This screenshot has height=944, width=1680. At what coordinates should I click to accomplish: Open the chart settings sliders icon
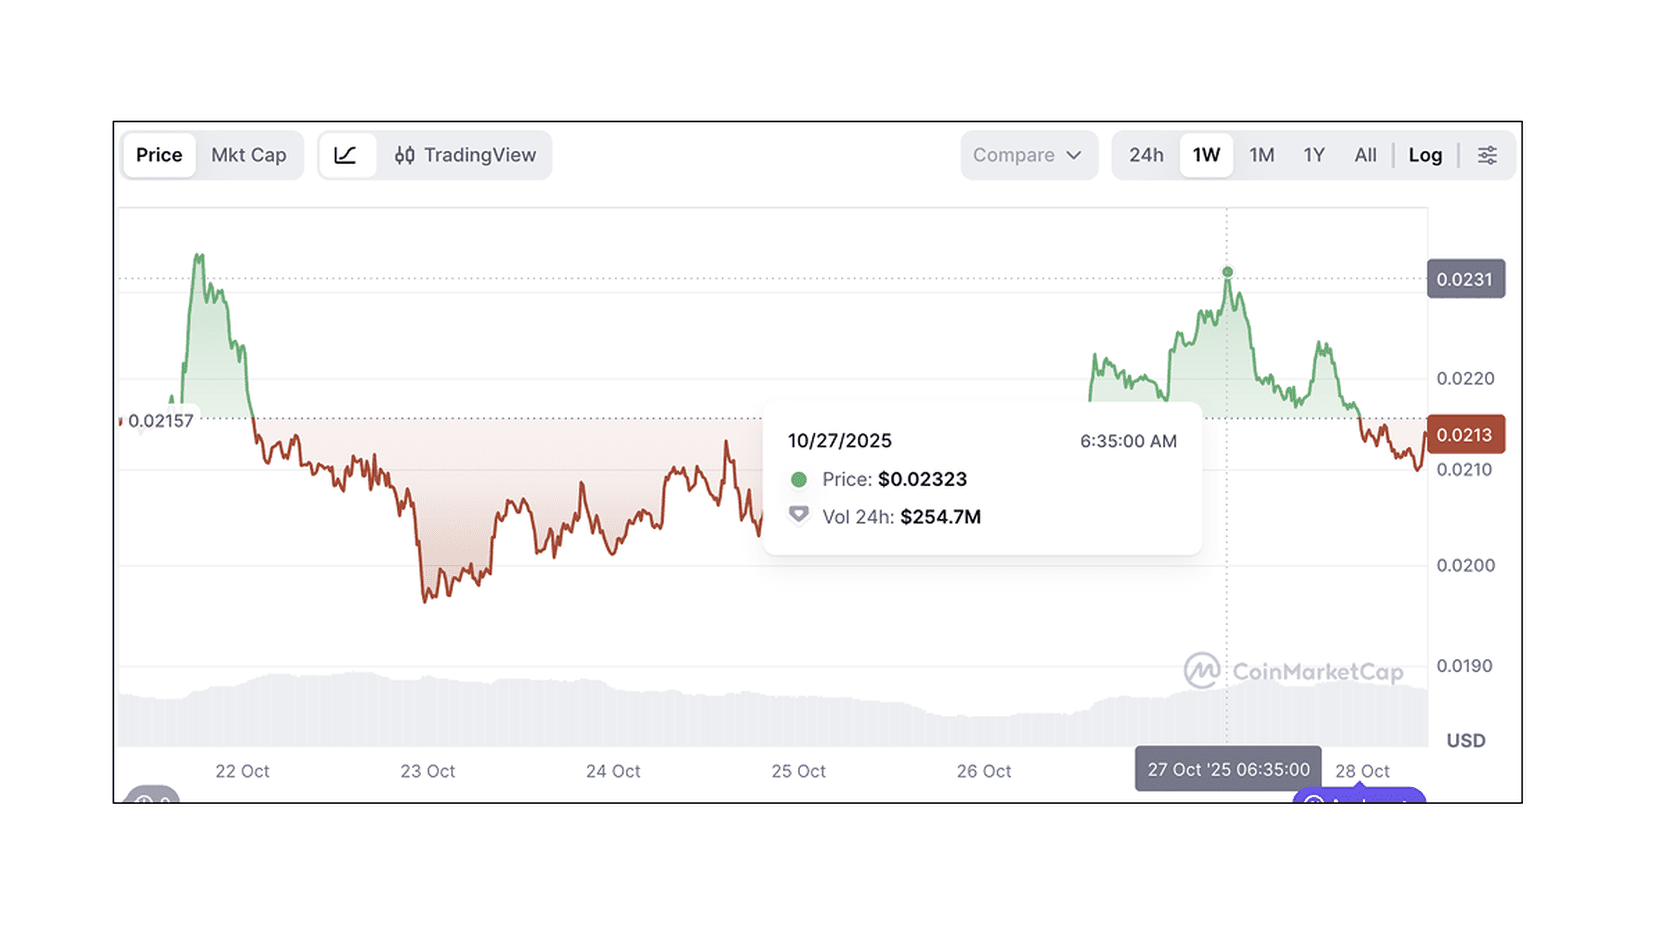pyautogui.click(x=1488, y=155)
